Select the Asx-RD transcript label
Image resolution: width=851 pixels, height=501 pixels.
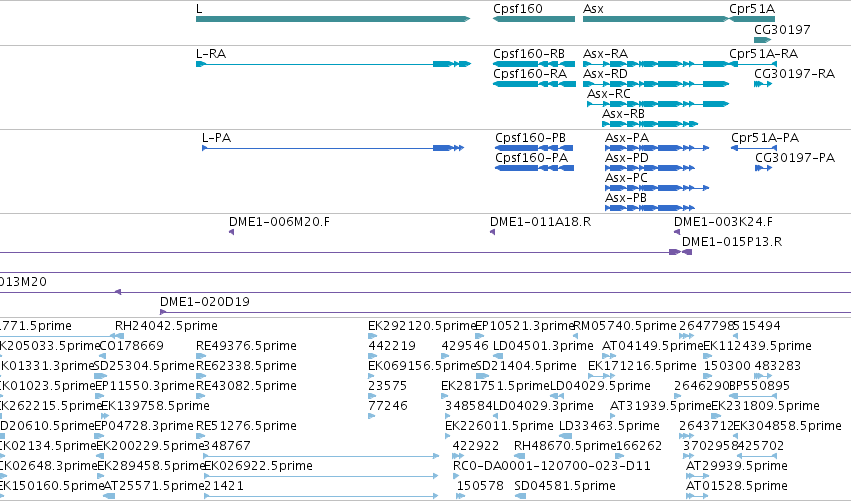605,74
